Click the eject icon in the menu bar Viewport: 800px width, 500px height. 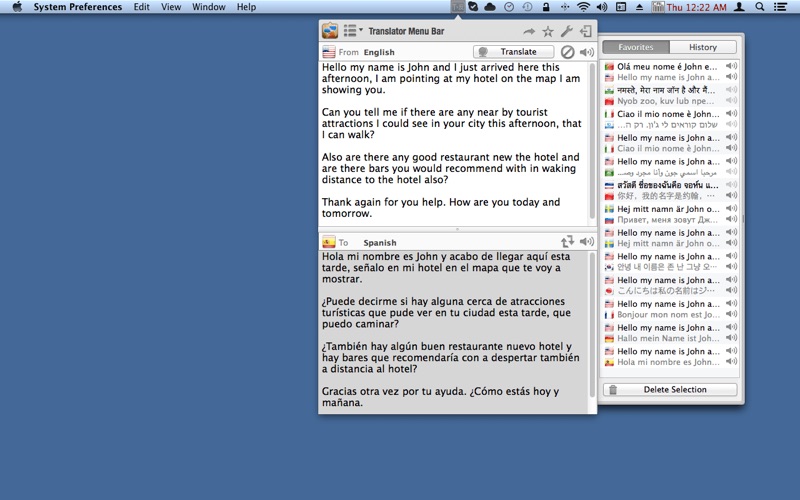tap(639, 7)
